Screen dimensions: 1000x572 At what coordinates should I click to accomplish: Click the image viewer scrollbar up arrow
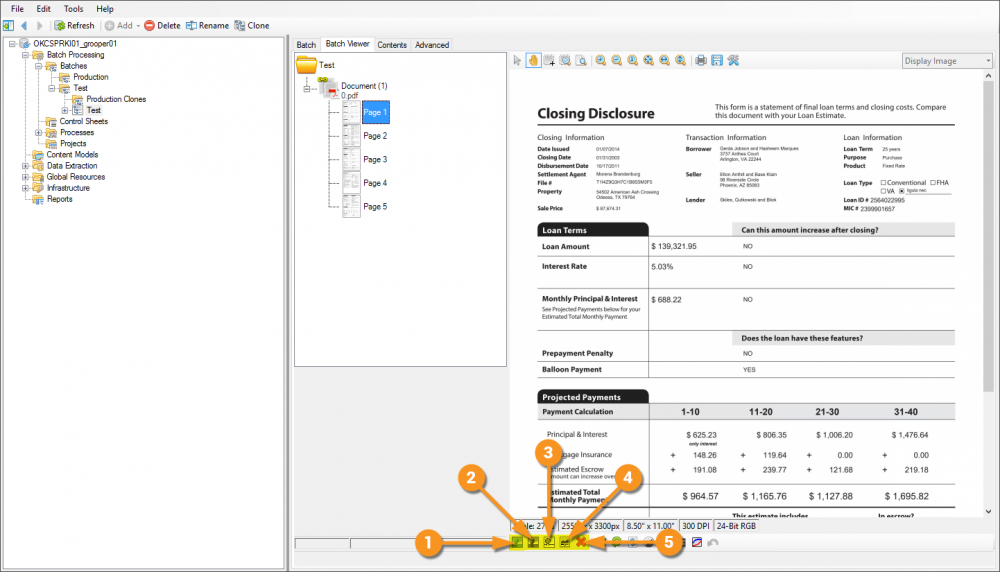pos(989,75)
